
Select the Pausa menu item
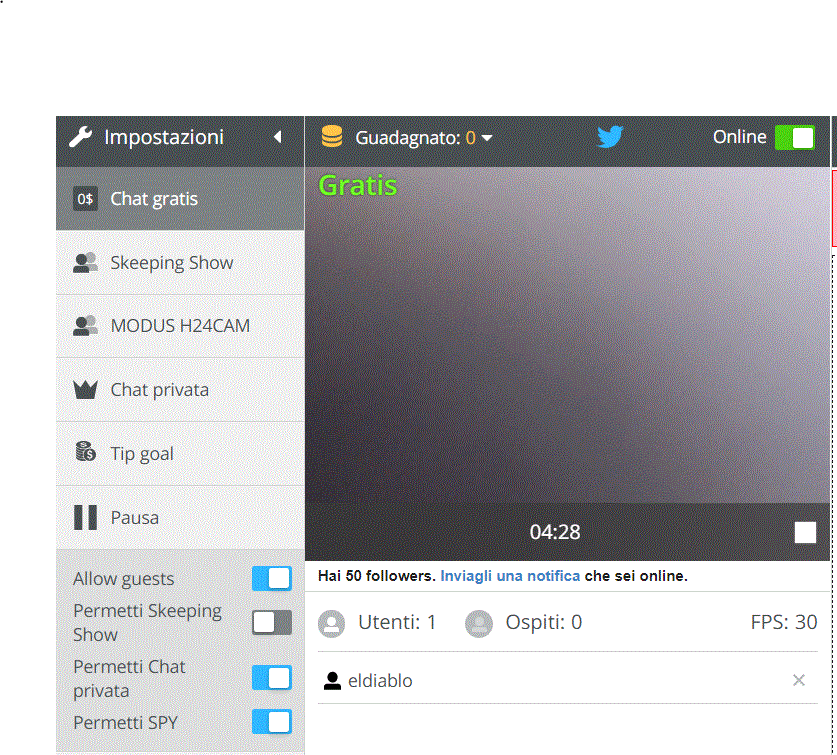coord(180,517)
